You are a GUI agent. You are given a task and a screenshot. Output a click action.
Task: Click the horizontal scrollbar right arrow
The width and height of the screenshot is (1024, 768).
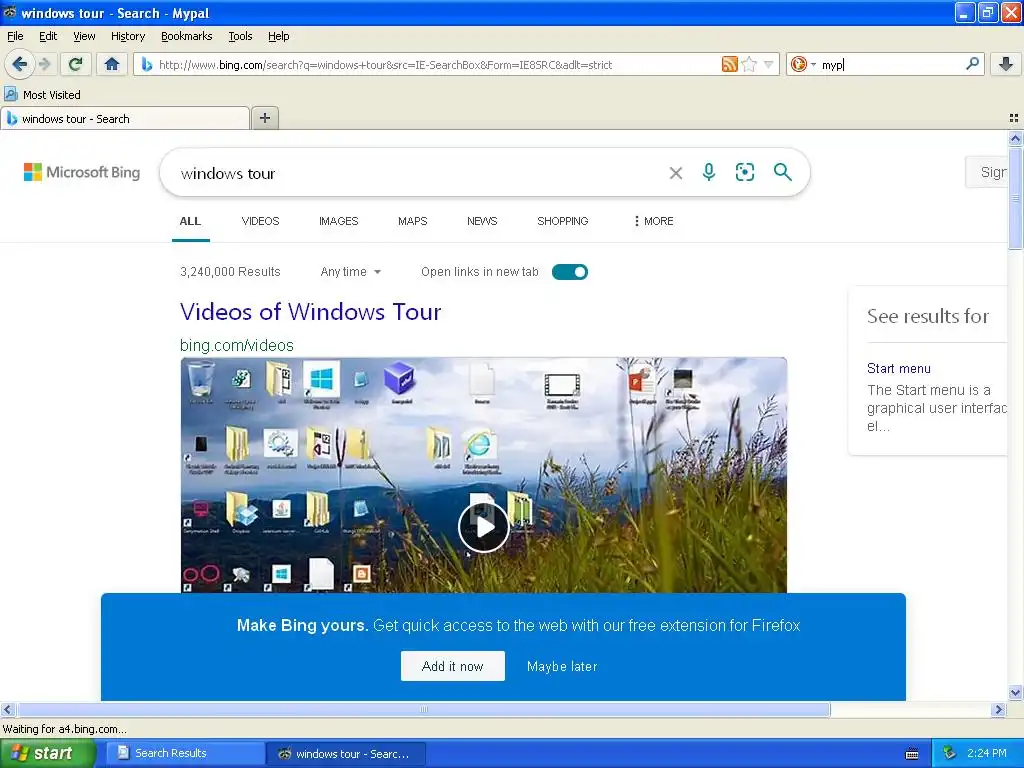pos(998,709)
